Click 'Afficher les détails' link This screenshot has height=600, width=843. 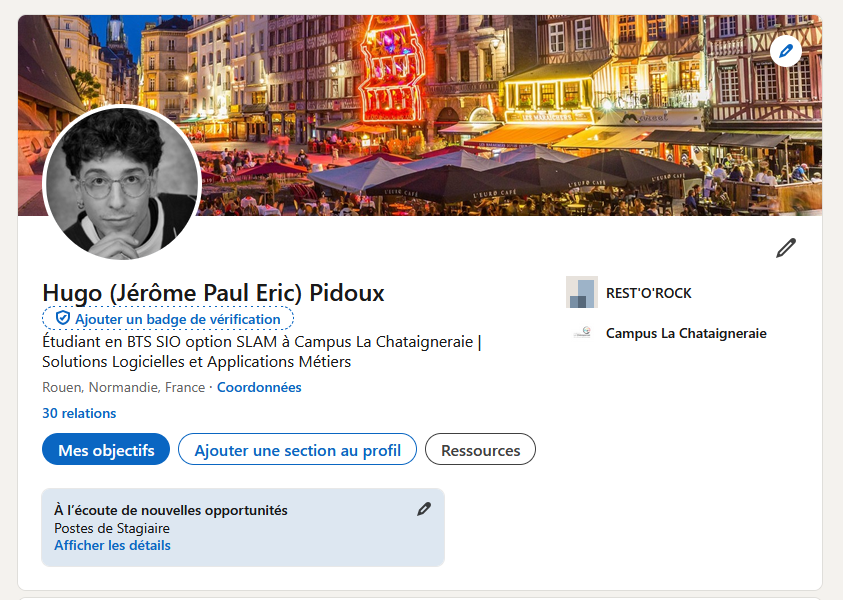coord(112,545)
